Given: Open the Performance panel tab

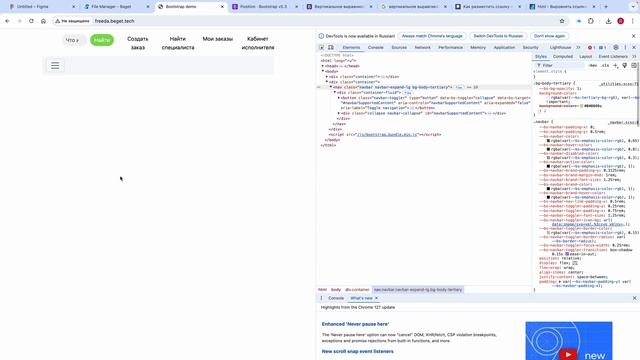Looking at the screenshot, I should click(x=450, y=48).
